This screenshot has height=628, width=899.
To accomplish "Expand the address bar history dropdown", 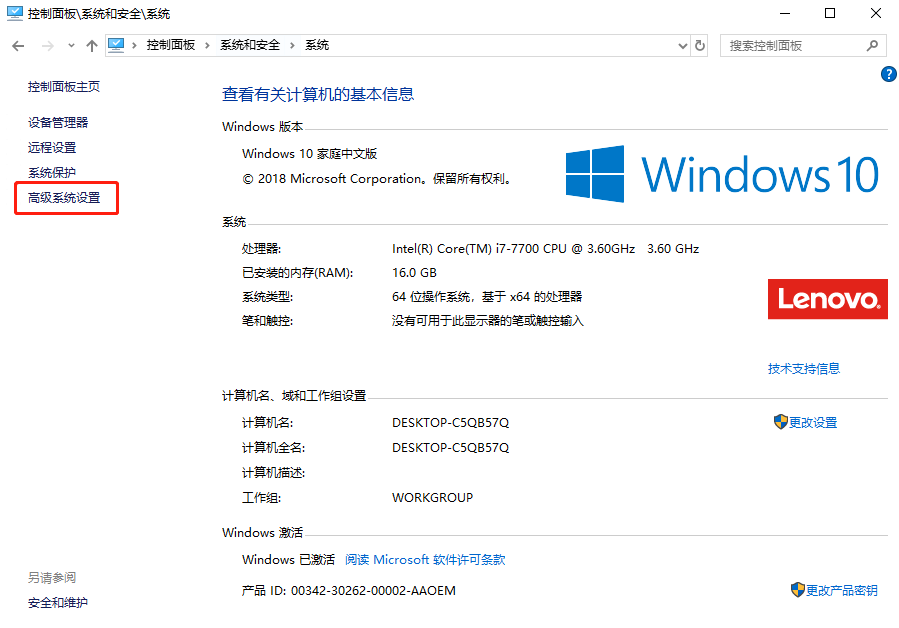I will 683,46.
